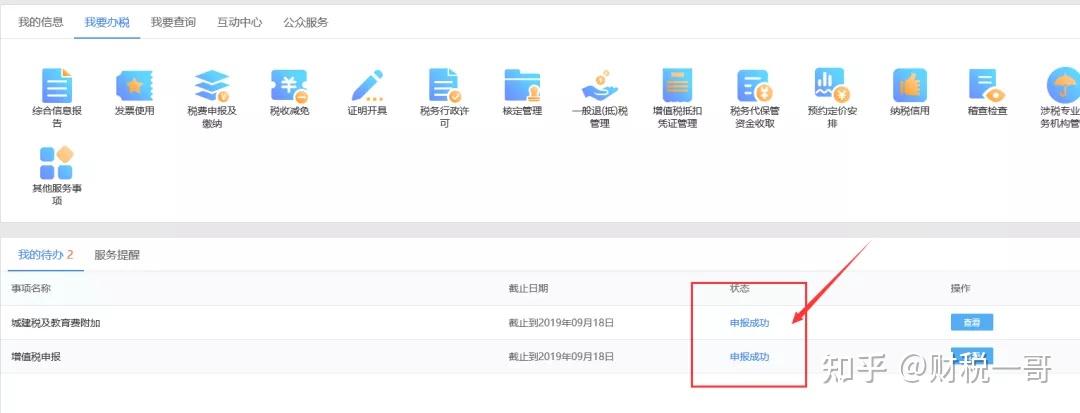Open 稽查检查 icon
1080x413 pixels.
point(987,86)
